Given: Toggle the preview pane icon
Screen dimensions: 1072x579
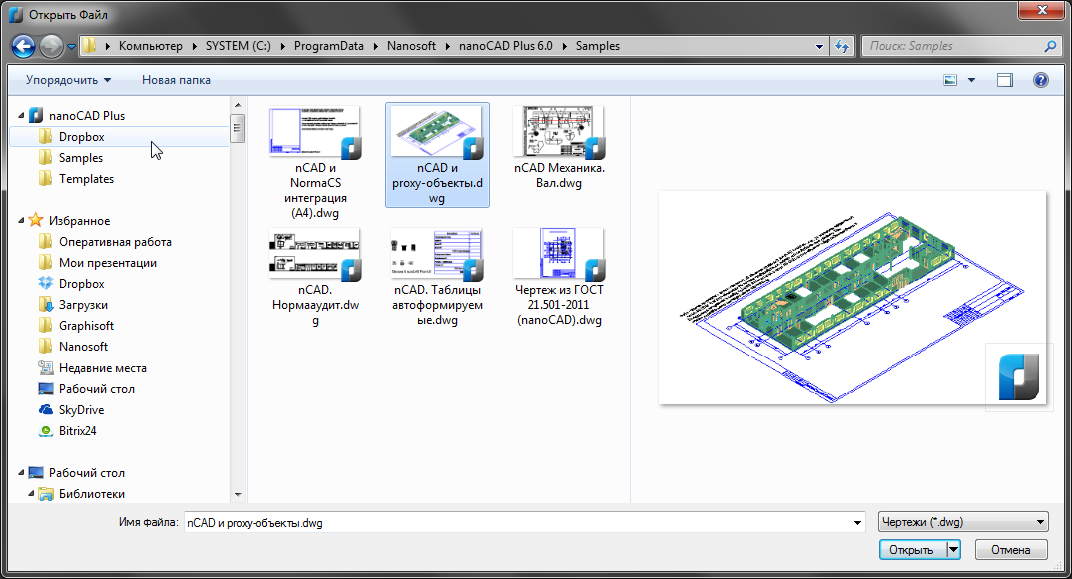Looking at the screenshot, I should pos(1006,79).
